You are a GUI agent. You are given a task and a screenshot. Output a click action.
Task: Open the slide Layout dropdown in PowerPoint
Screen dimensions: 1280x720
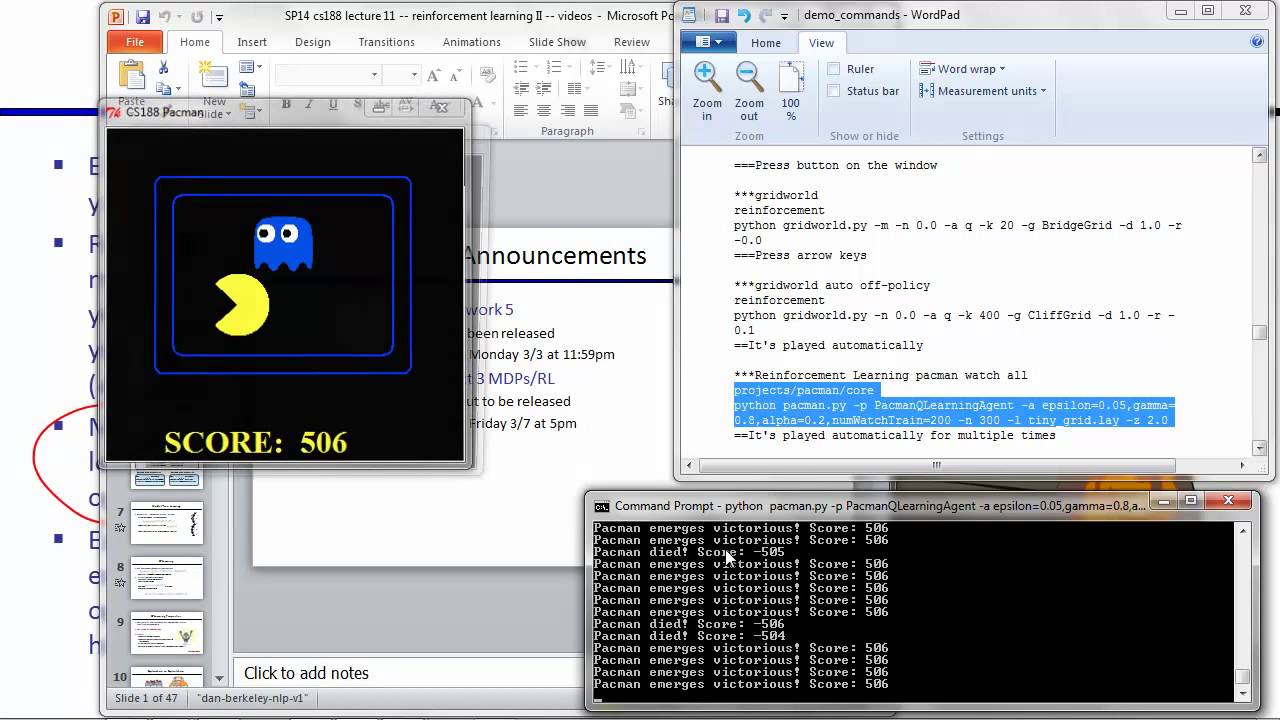(x=250, y=67)
